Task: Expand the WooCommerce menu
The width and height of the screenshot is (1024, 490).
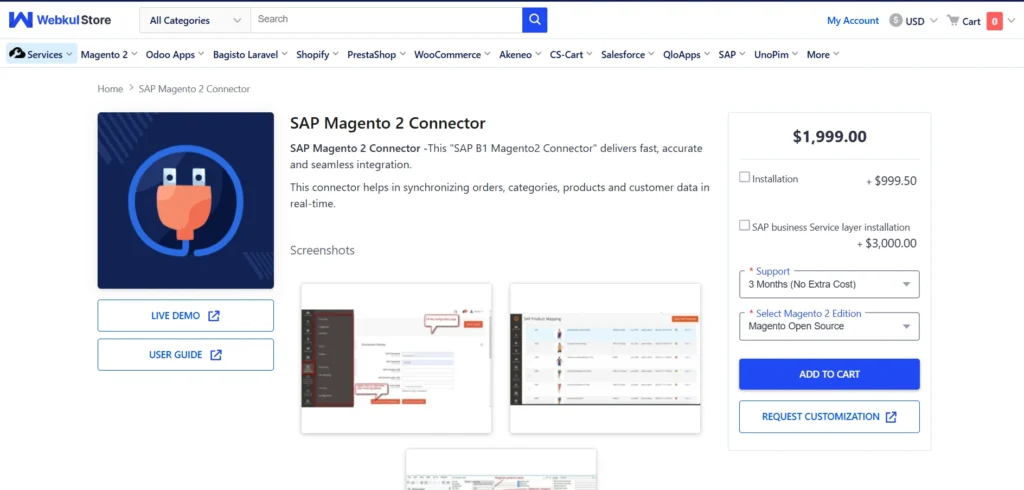Action: 453,55
